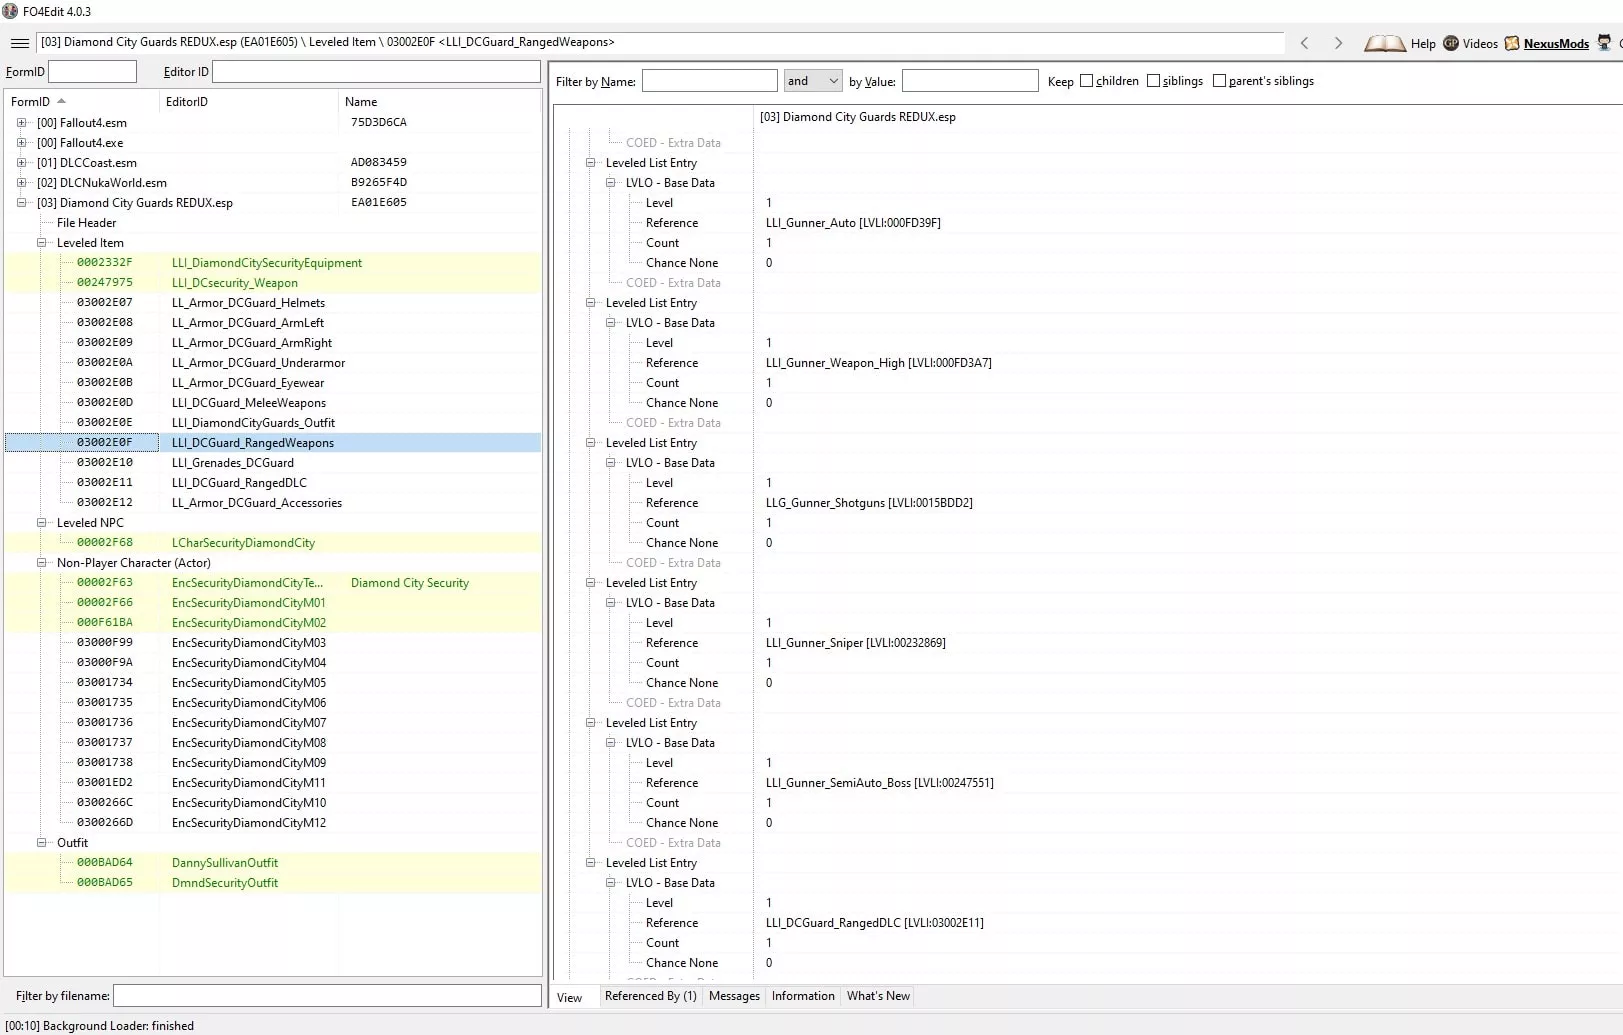Viewport: 1623px width, 1035px height.
Task: Collapse the Leveled Item group
Action: (x=41, y=243)
